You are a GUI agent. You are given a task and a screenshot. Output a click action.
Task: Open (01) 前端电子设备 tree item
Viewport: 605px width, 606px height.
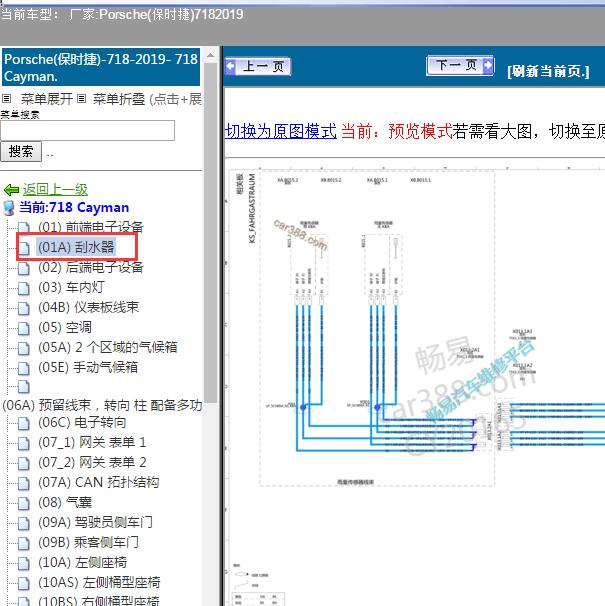coord(91,227)
